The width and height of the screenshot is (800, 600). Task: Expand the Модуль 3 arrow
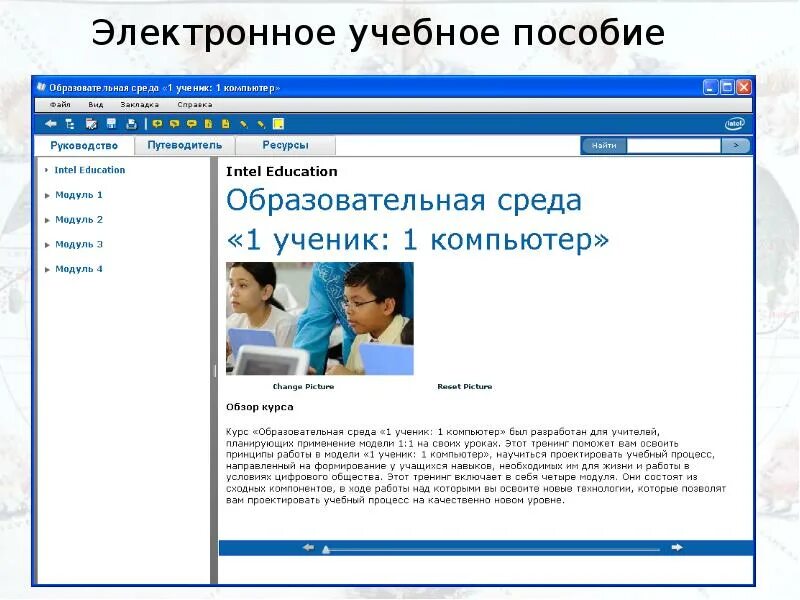coord(47,245)
